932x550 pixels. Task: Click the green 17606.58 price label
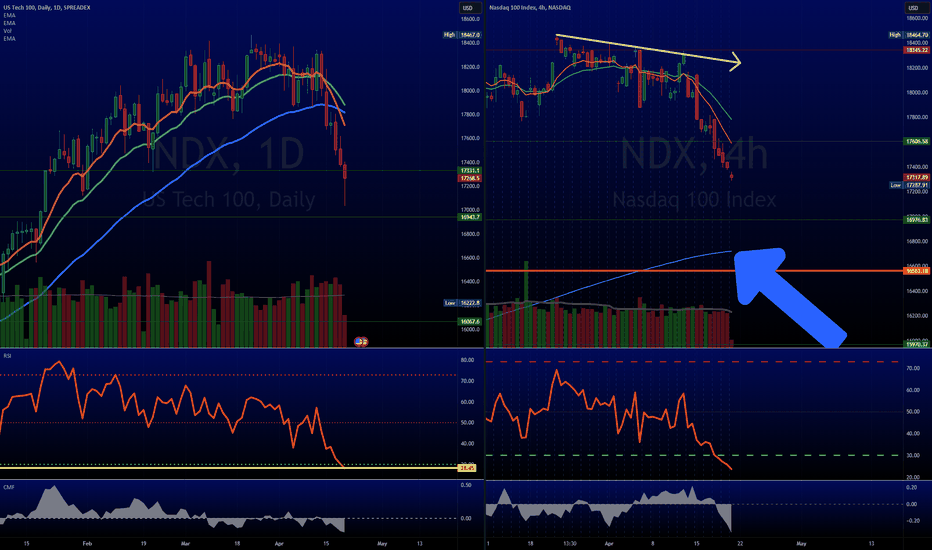[916, 142]
